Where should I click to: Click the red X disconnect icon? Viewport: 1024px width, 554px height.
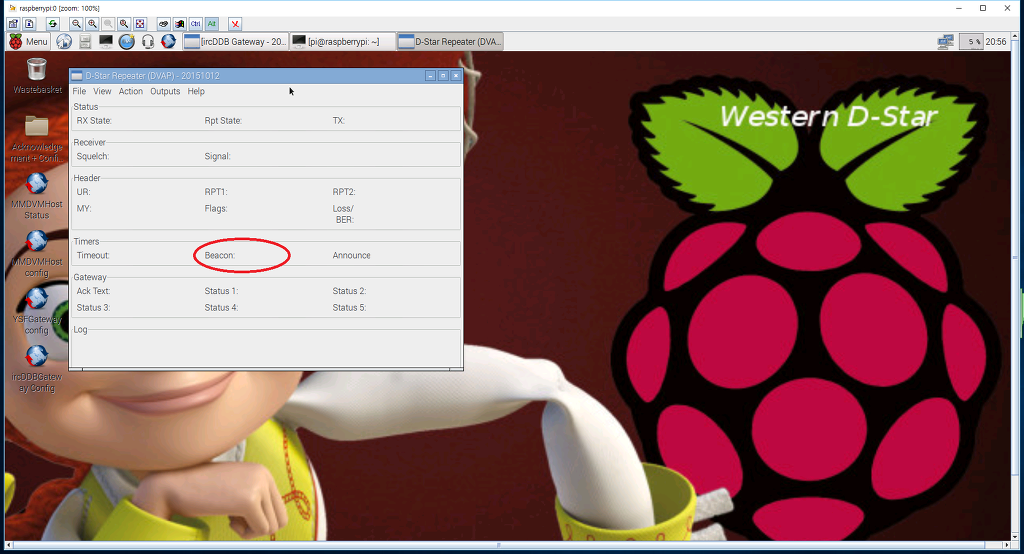pos(235,24)
